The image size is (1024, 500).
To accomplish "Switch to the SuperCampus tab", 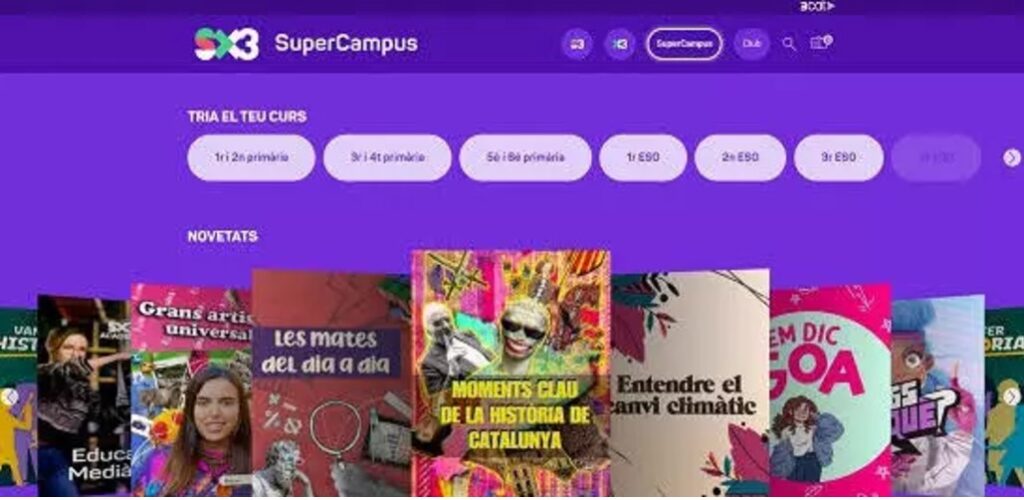I will tap(684, 44).
